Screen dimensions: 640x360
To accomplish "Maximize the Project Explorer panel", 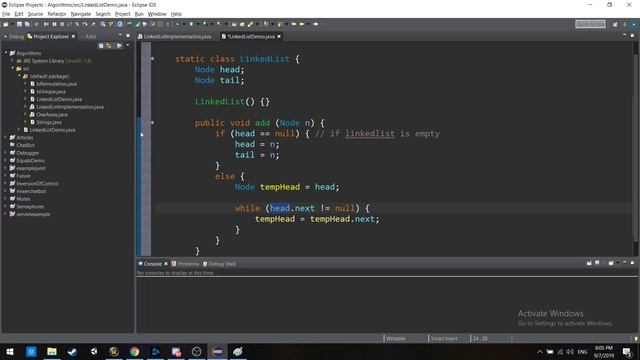I will coord(128,36).
